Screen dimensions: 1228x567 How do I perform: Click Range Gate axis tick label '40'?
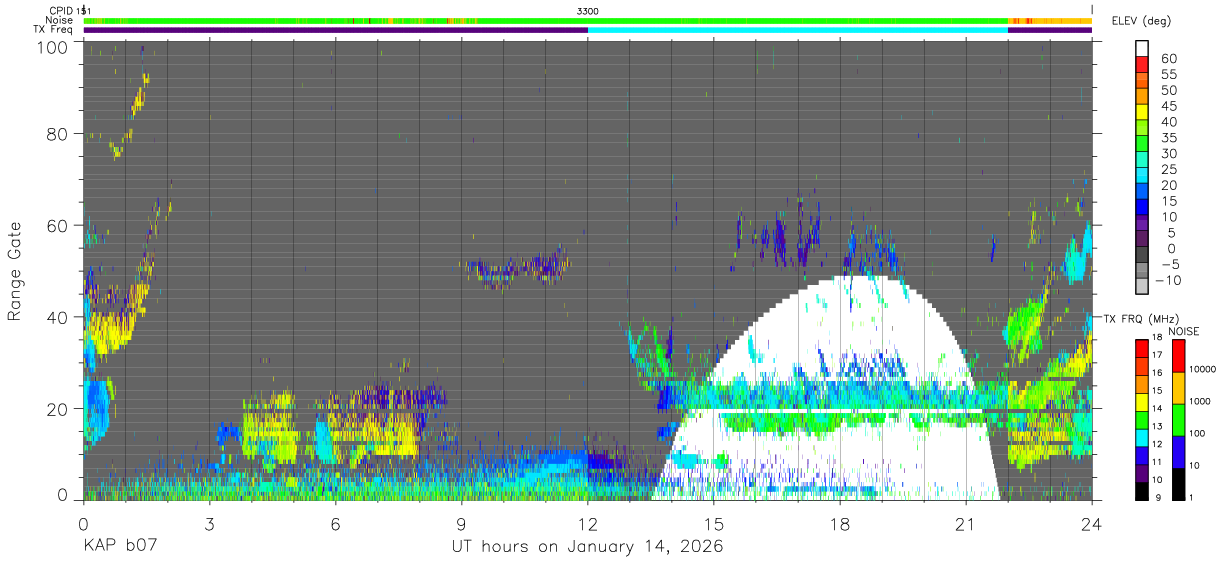point(58,317)
